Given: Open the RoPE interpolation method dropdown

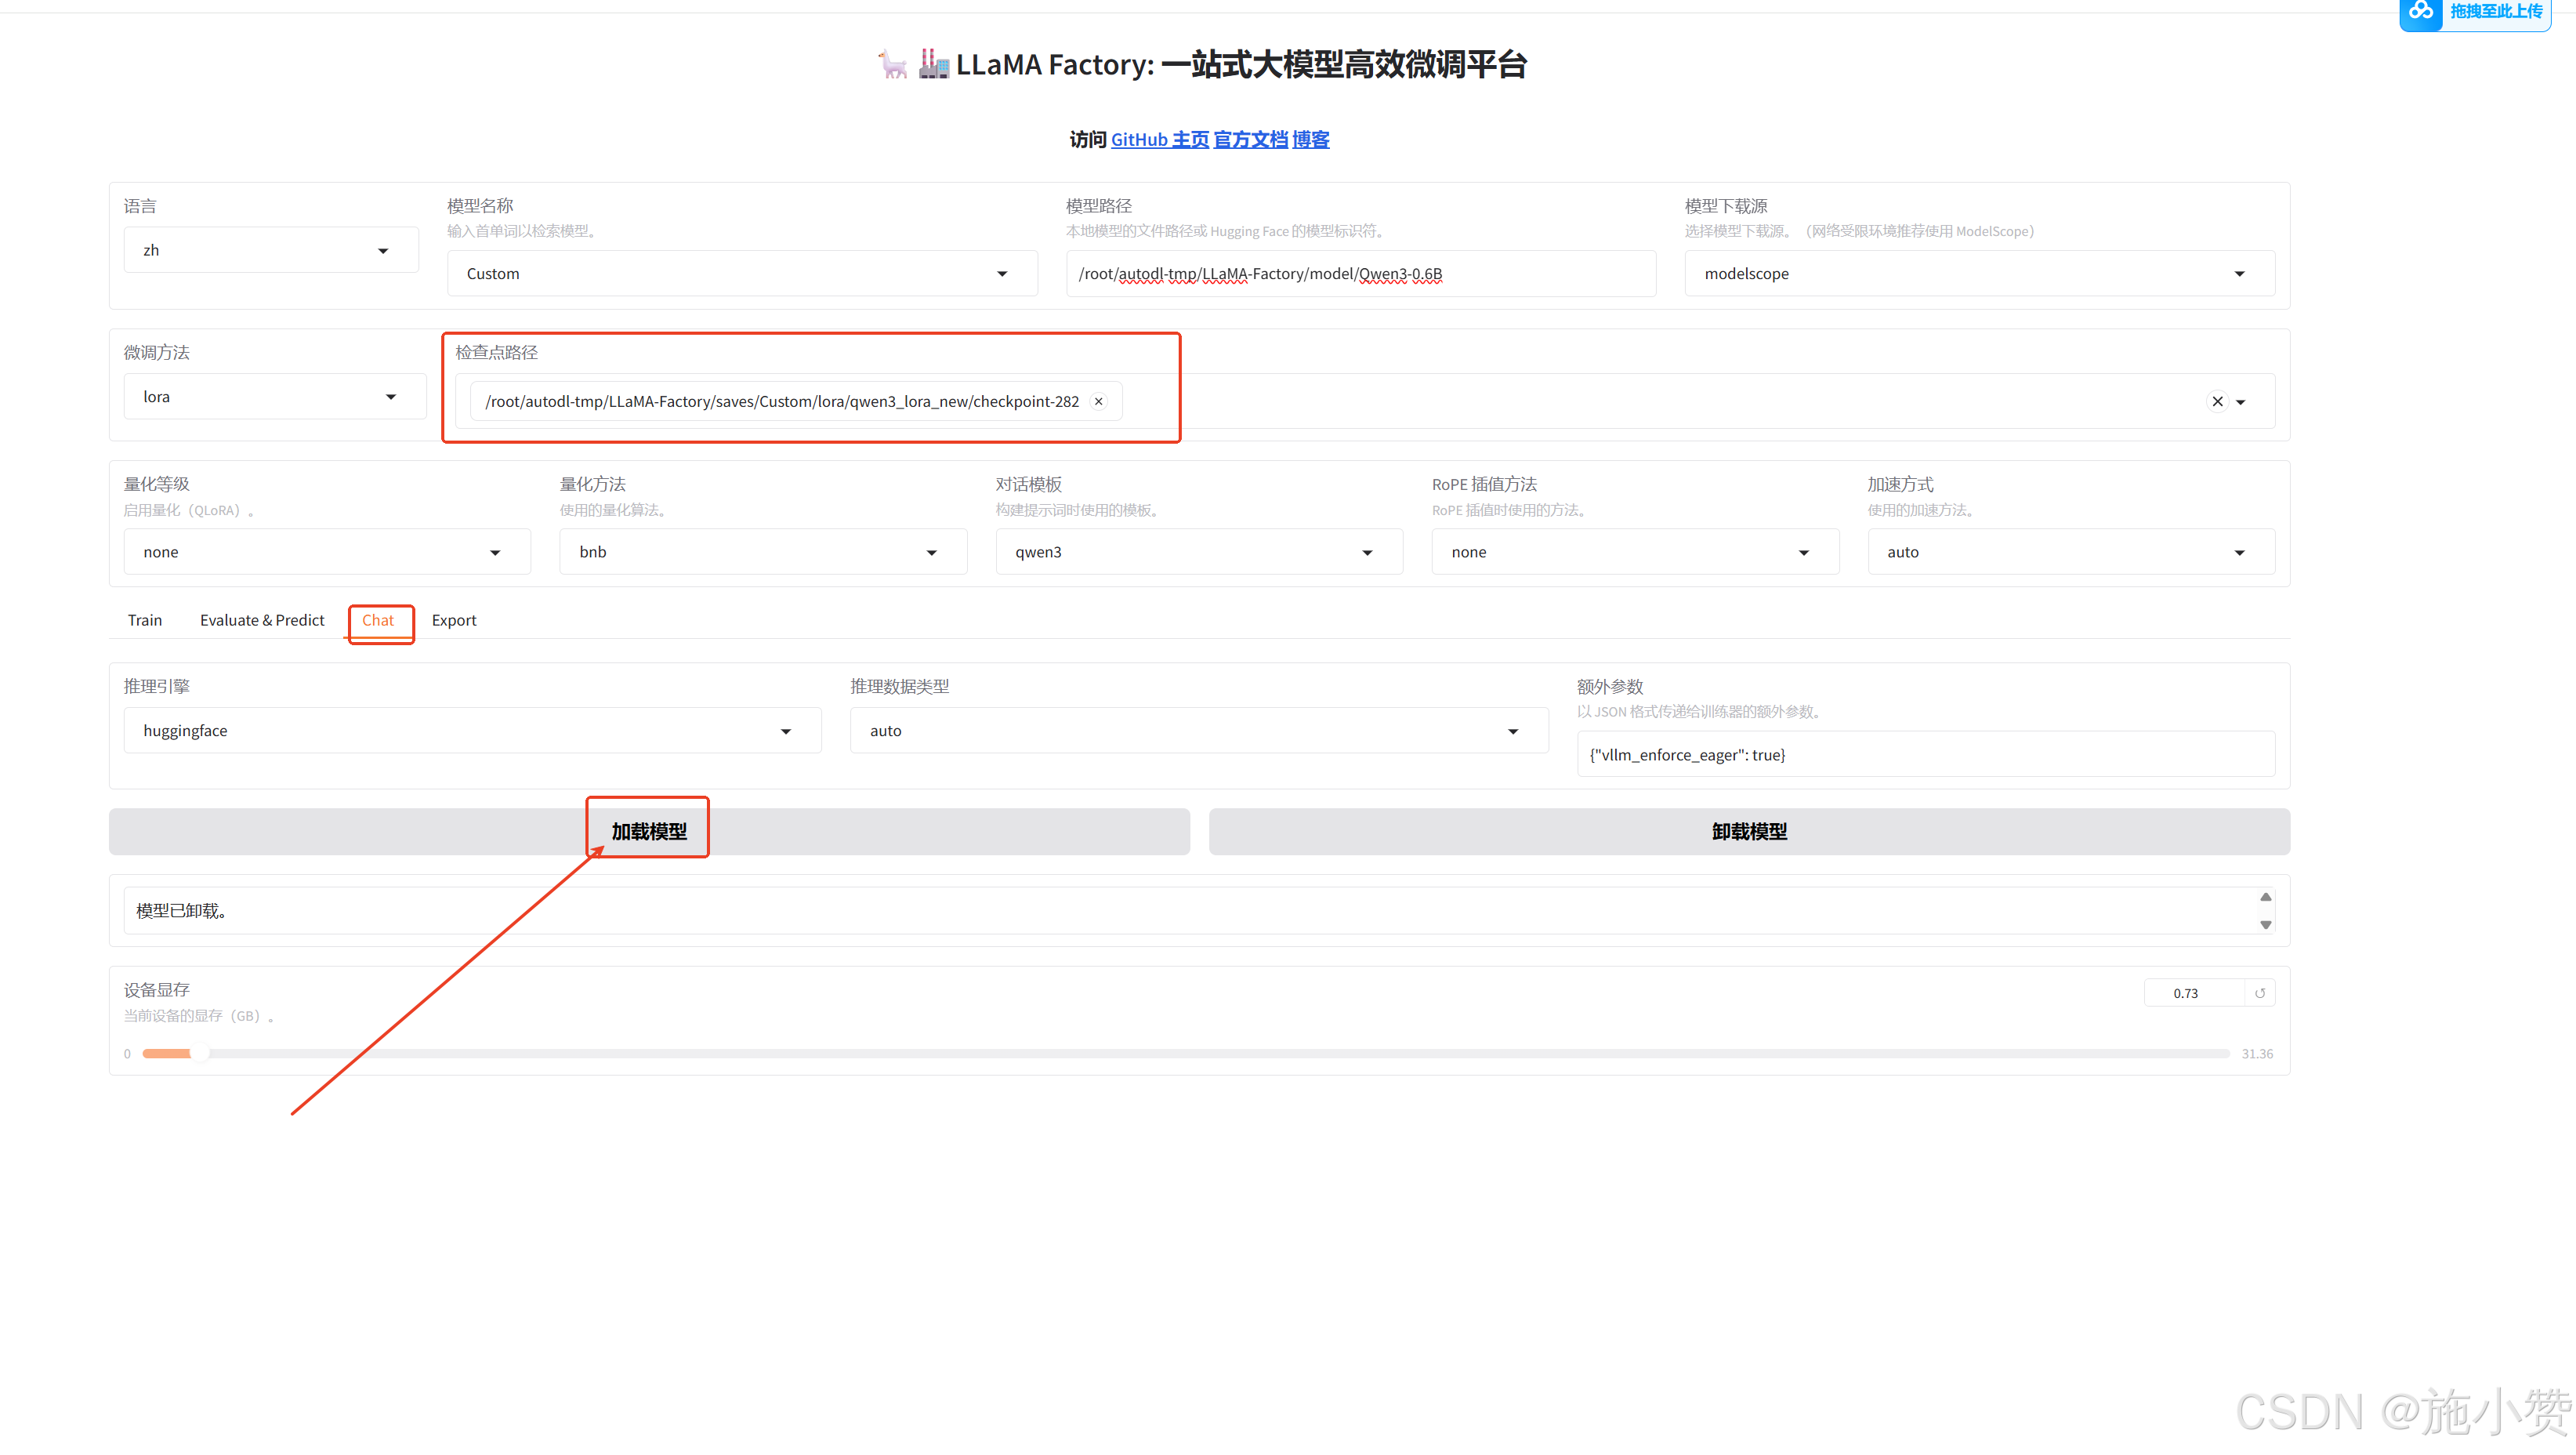Looking at the screenshot, I should tap(1635, 552).
